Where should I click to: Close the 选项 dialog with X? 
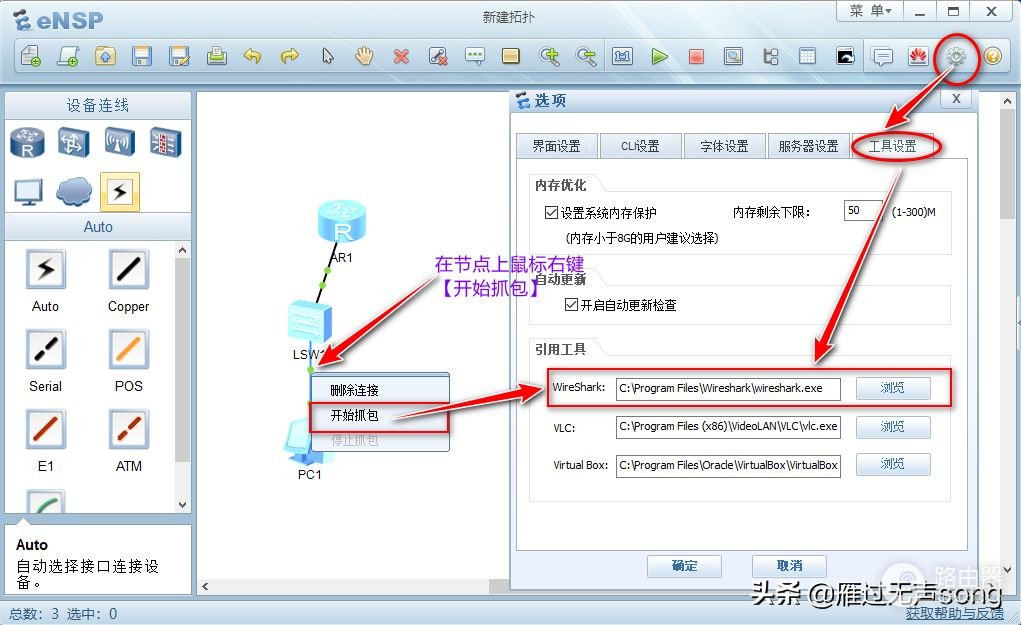click(x=957, y=99)
